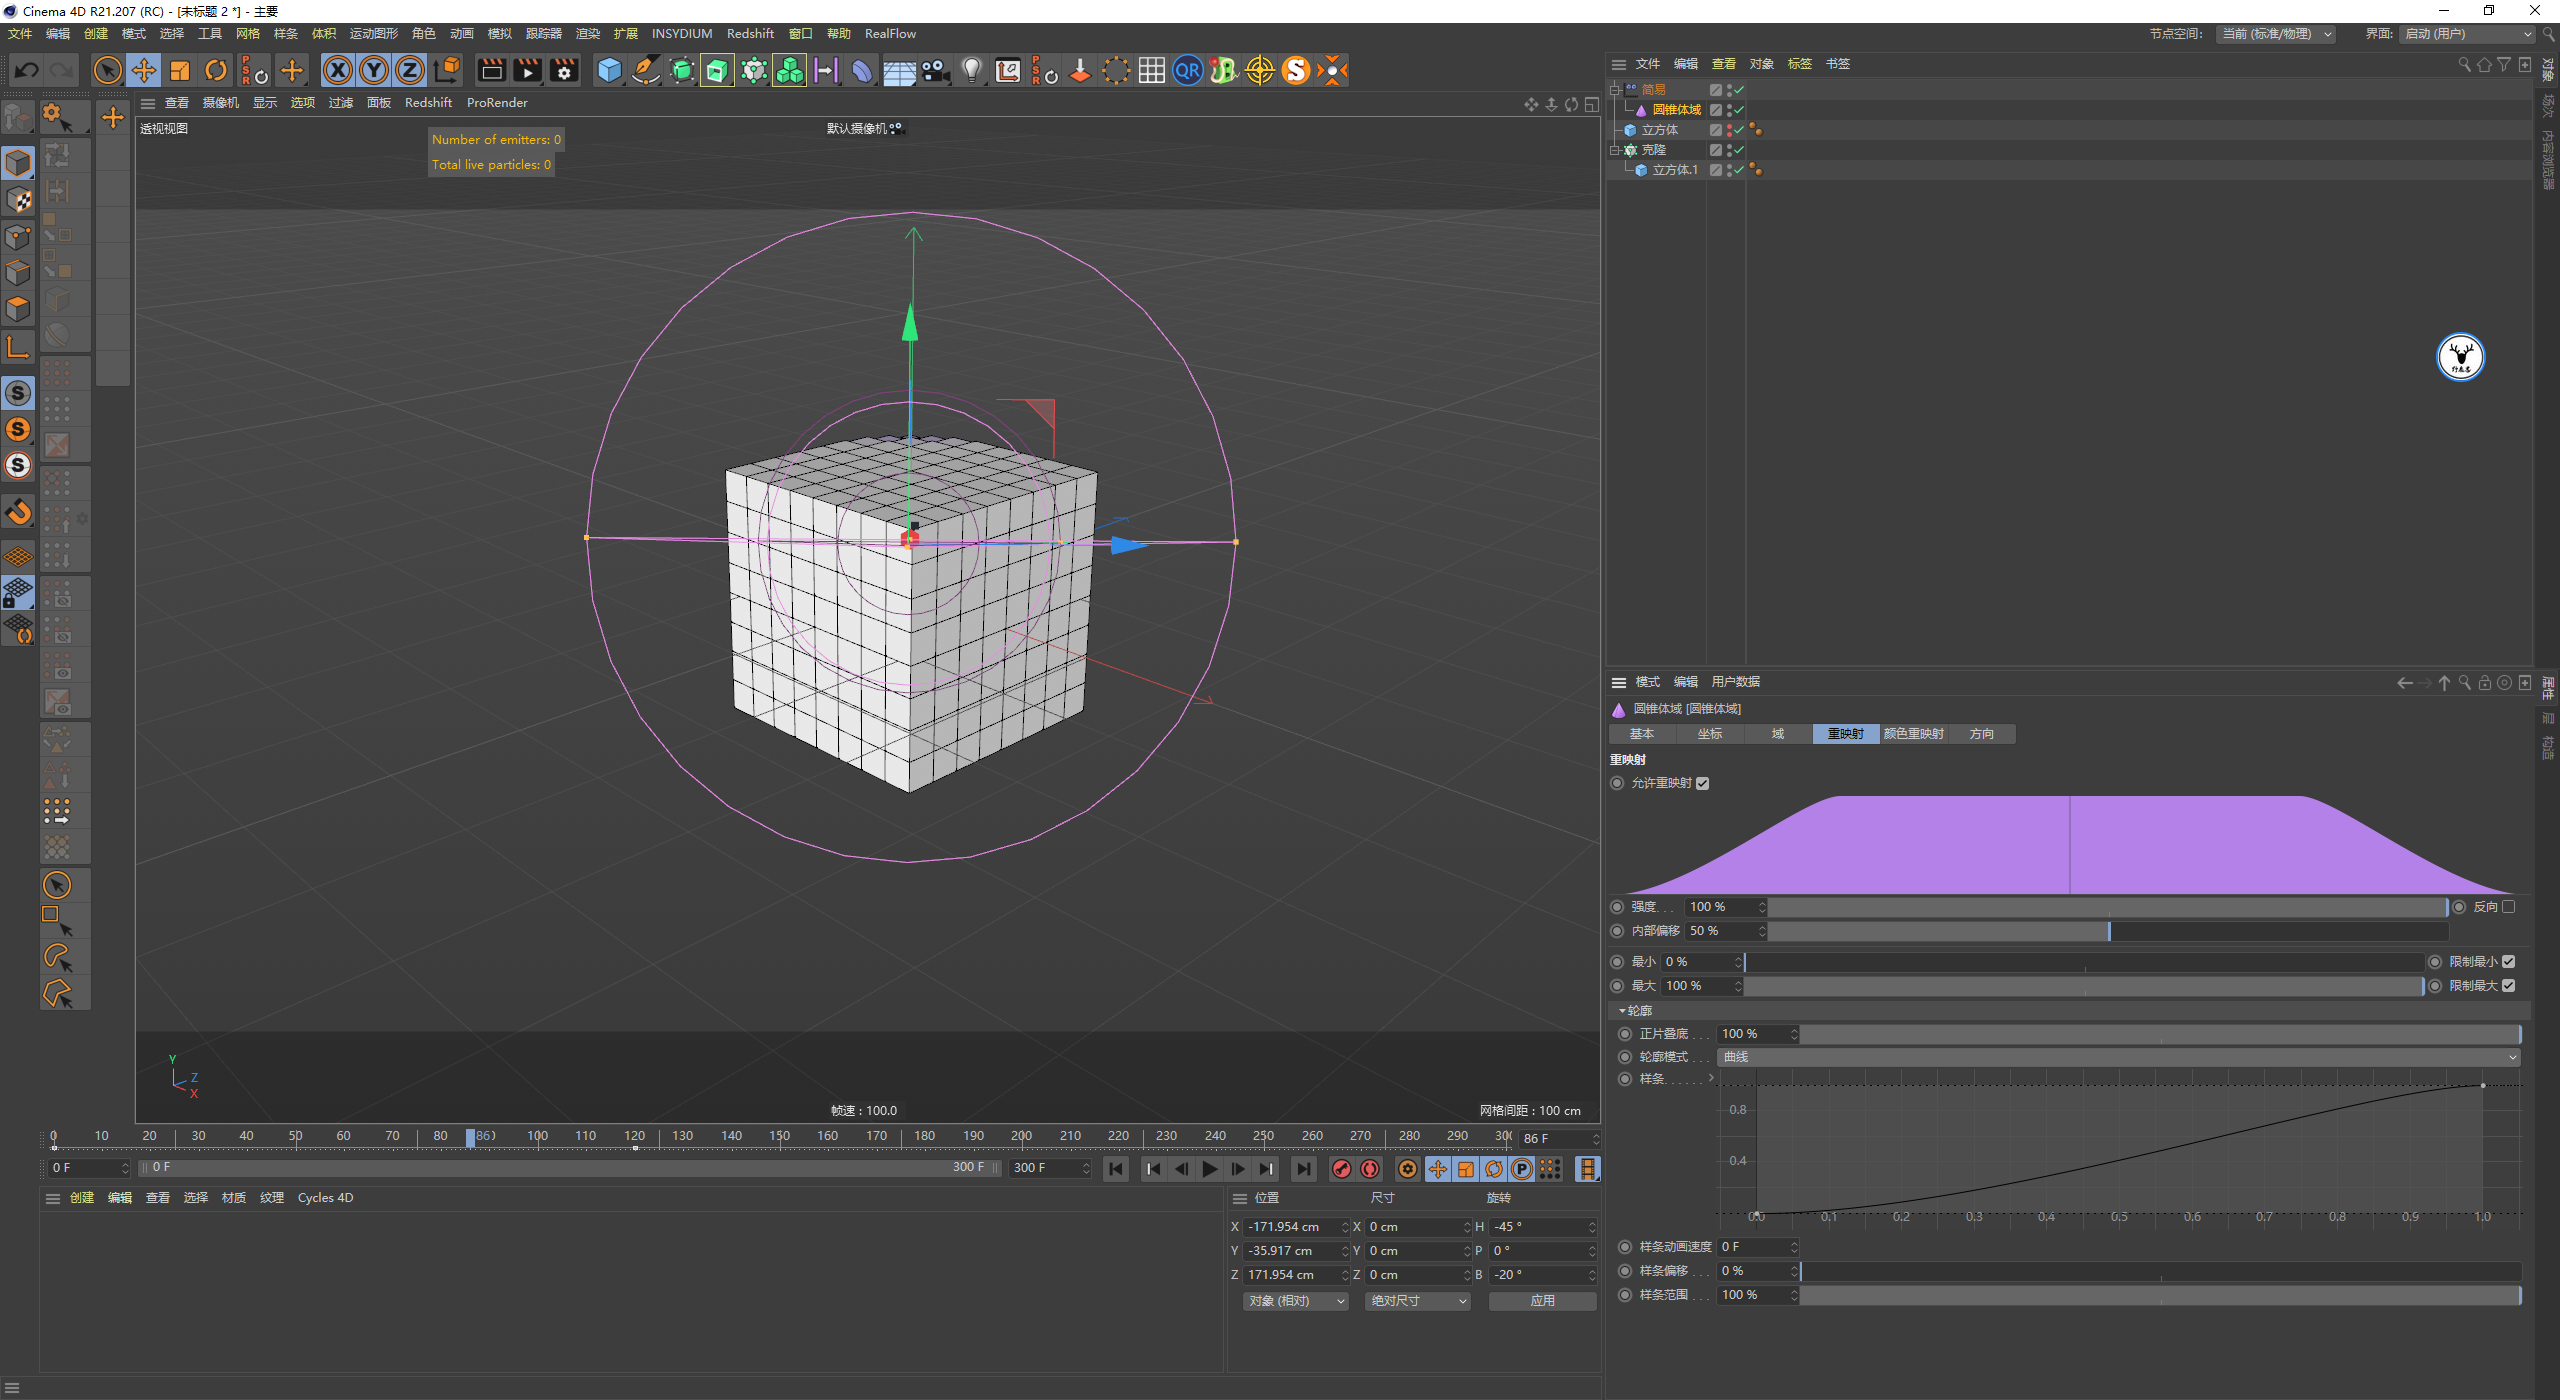Open the 文件 menu in main menu bar
Screen dimensions: 2560x1400
pos(20,34)
